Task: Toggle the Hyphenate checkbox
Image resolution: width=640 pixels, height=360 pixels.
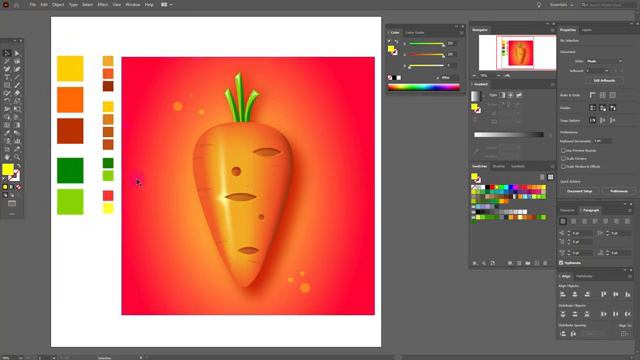Action: 561,263
